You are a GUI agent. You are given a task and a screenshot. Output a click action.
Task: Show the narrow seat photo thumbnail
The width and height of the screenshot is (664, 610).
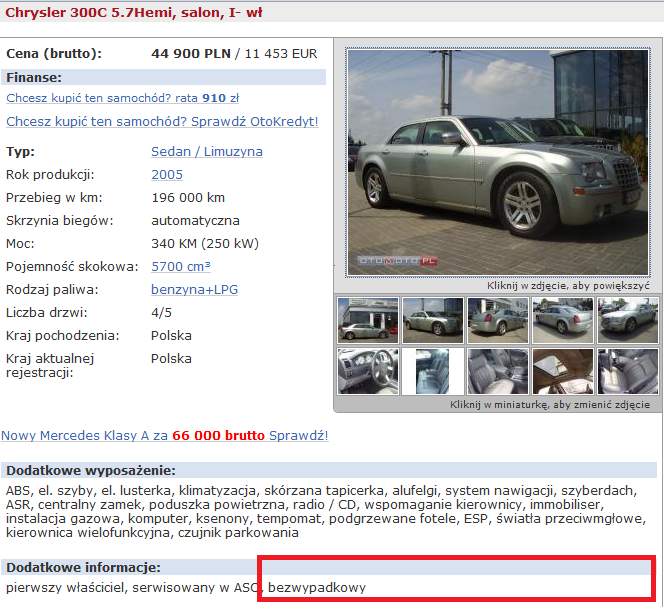pos(433,372)
